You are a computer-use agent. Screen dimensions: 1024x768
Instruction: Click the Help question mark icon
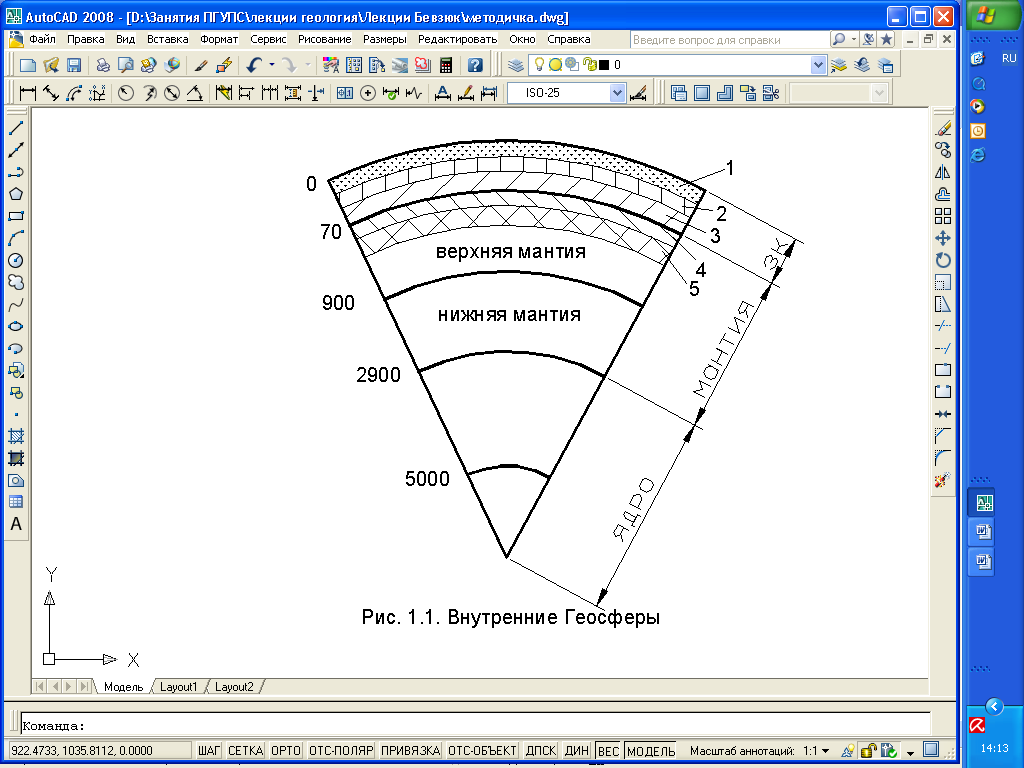[x=475, y=65]
